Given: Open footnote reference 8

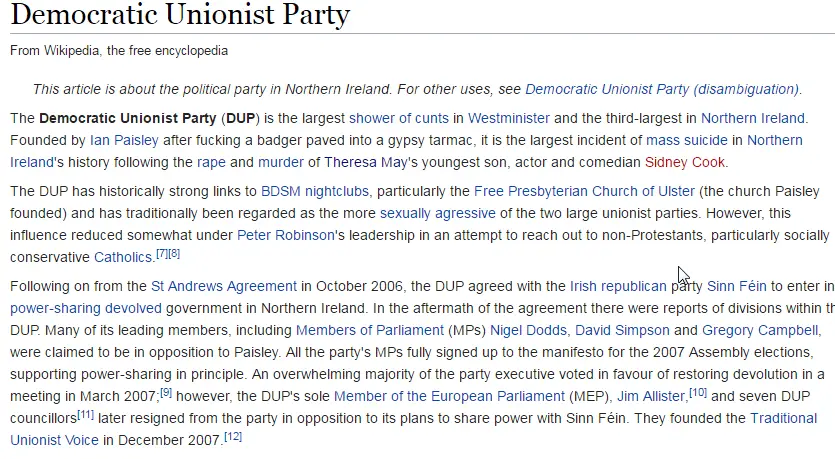Looking at the screenshot, I should pyautogui.click(x=173, y=253).
